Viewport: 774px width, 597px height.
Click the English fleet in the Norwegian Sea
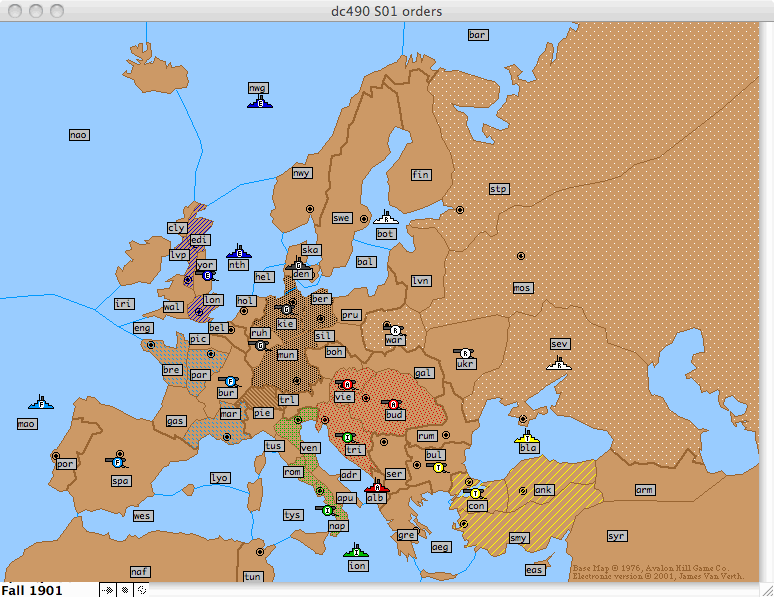pyautogui.click(x=260, y=101)
